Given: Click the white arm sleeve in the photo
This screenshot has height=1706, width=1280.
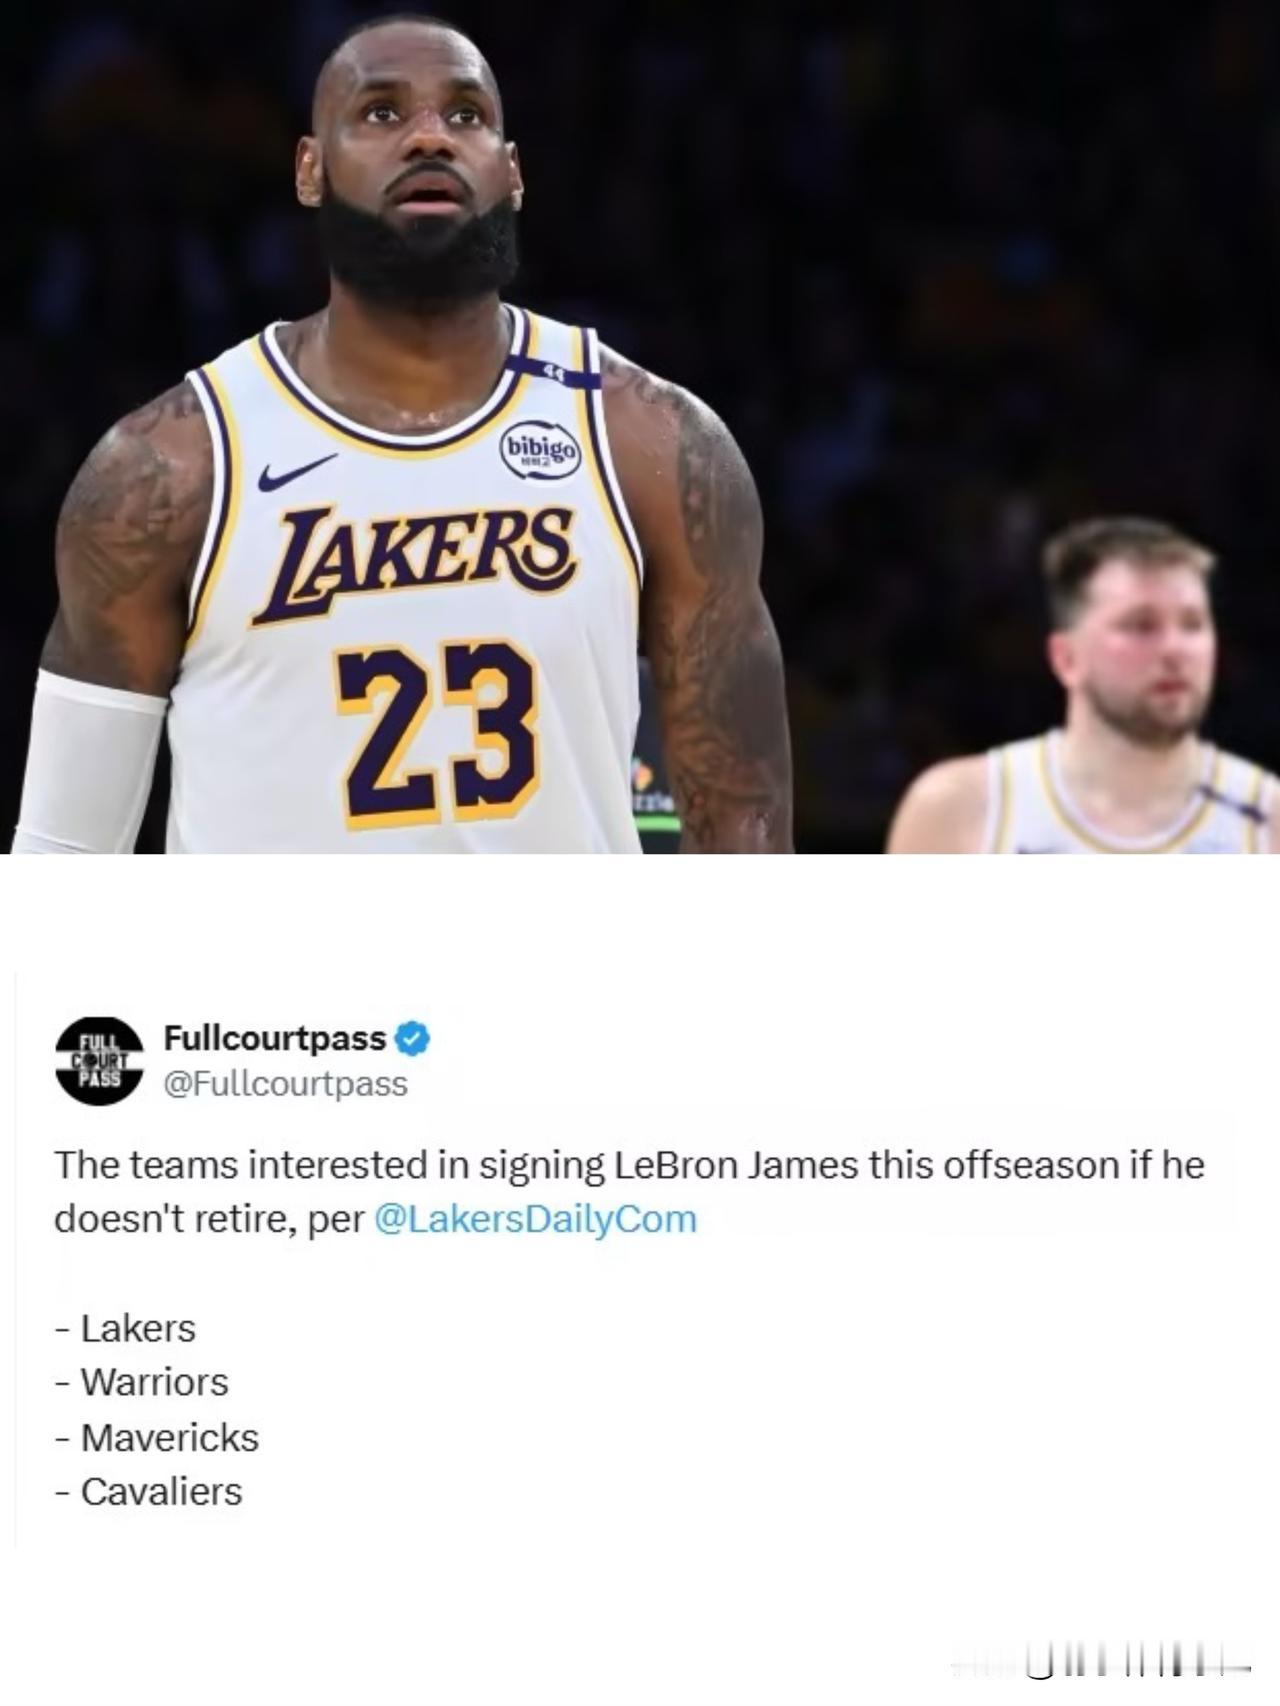Looking at the screenshot, I should pos(88,762).
